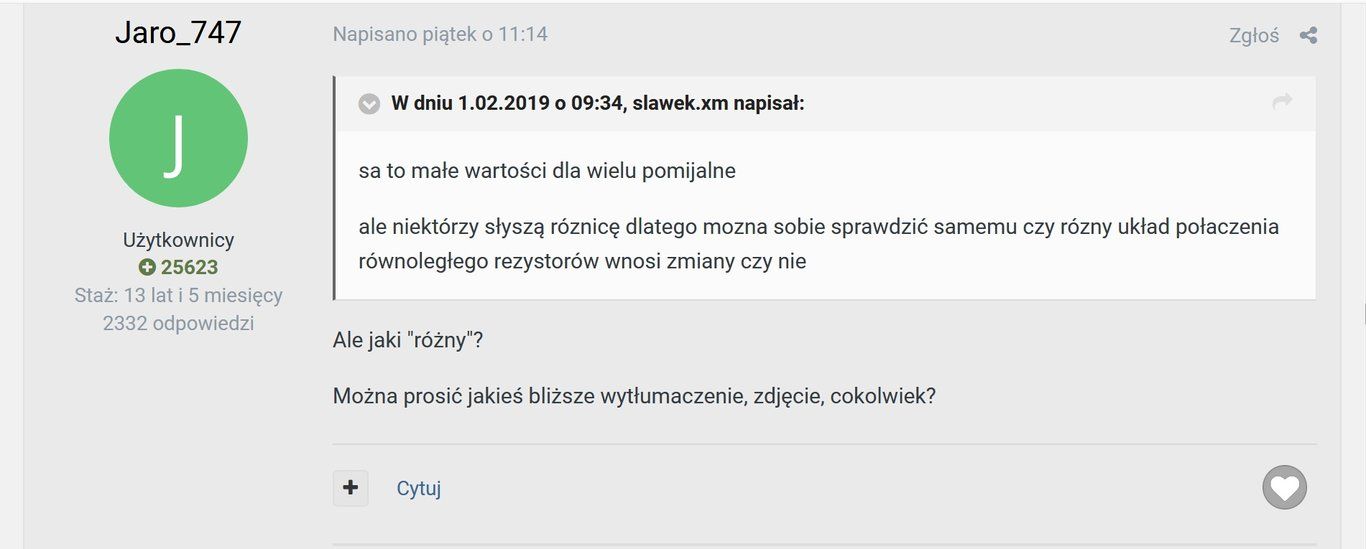Open the Jaro_747 profile via username
This screenshot has width=1366, height=549.
178,32
